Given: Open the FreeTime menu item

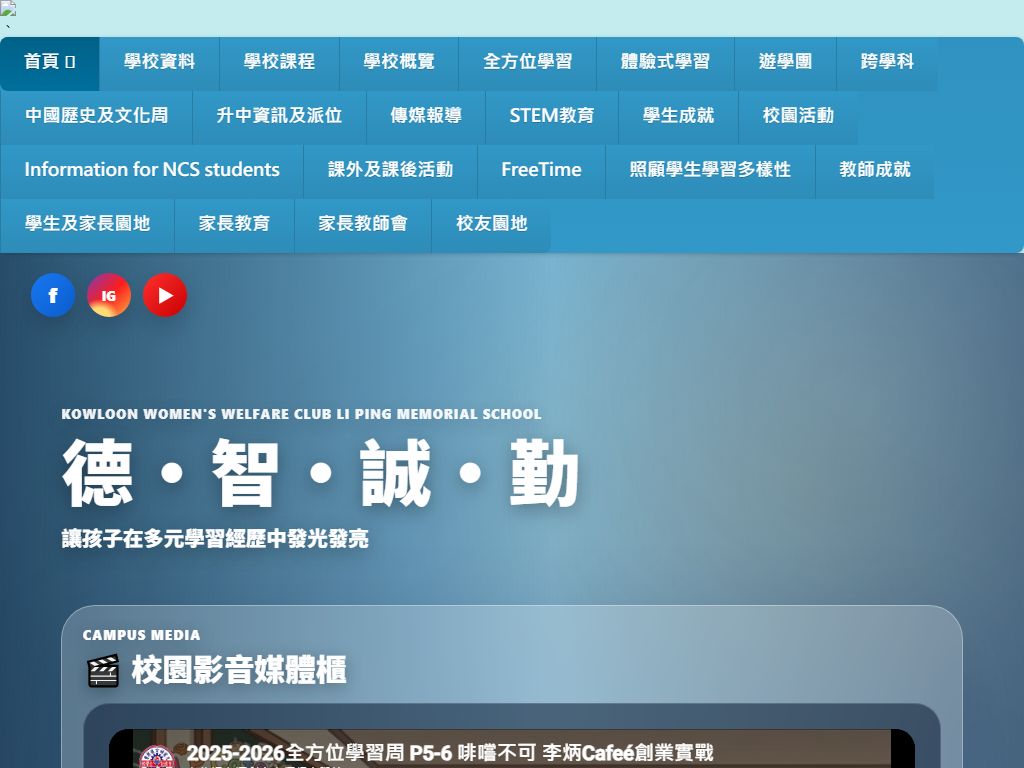Looking at the screenshot, I should (541, 171).
